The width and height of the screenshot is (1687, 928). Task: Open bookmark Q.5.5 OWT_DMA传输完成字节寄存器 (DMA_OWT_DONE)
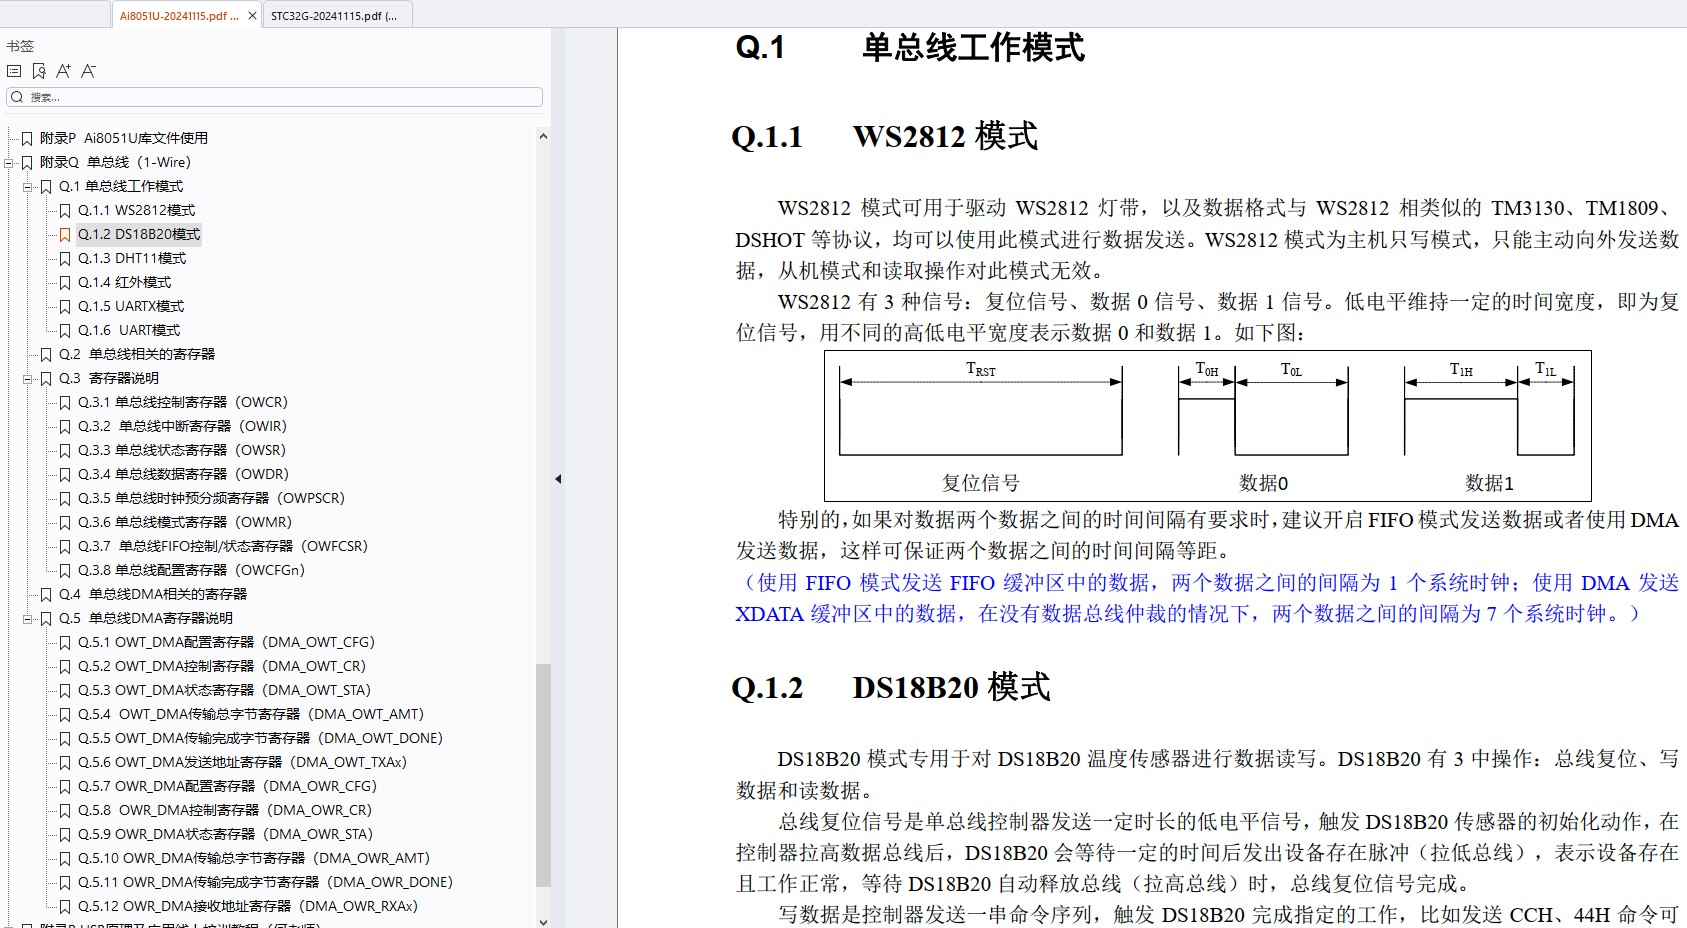pyautogui.click(x=260, y=738)
